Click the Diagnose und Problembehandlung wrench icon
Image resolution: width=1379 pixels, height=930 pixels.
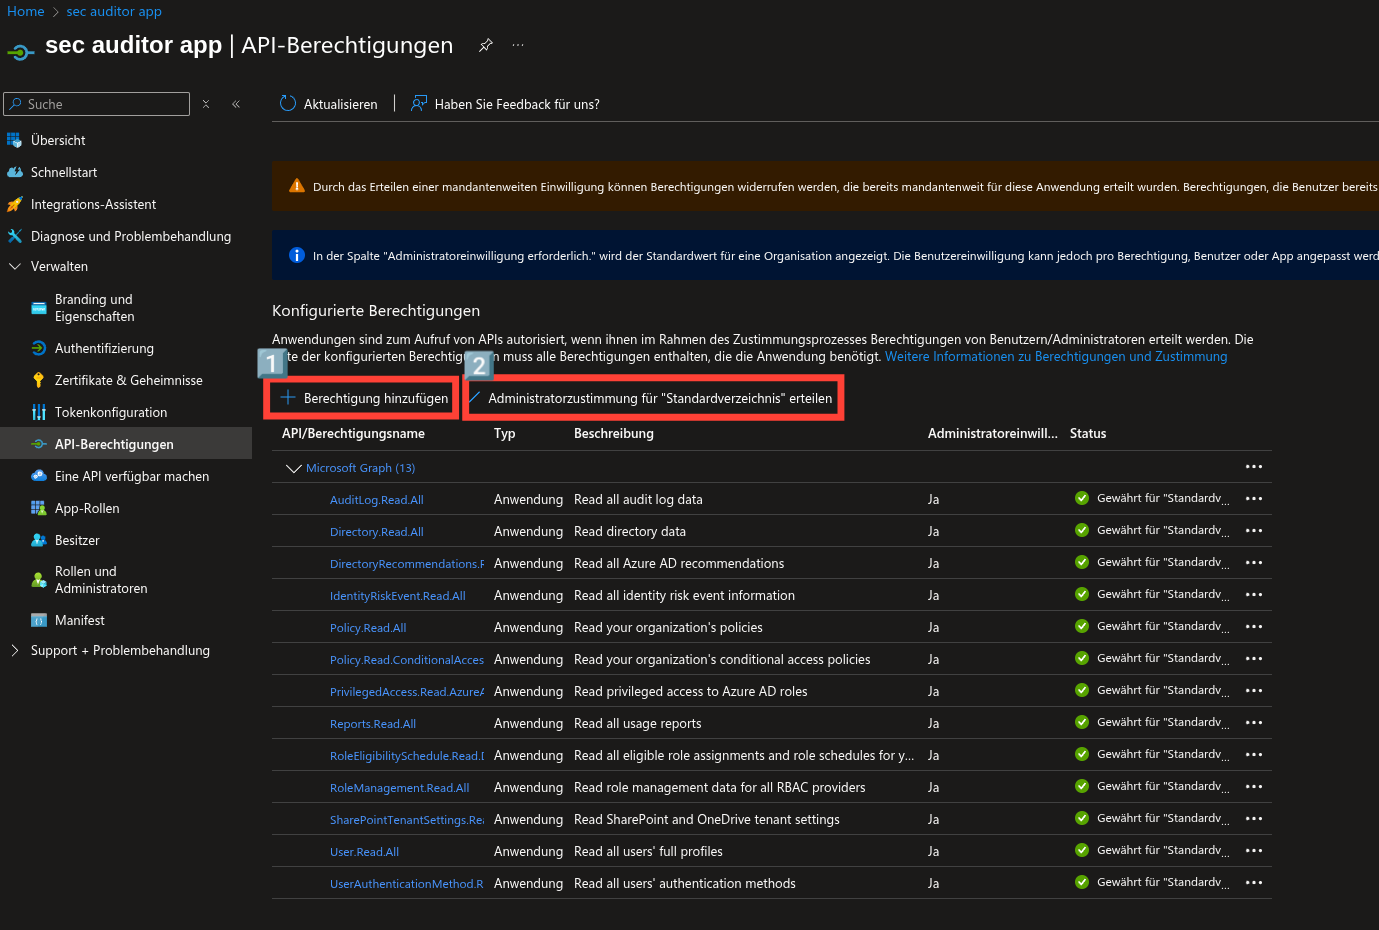[14, 236]
